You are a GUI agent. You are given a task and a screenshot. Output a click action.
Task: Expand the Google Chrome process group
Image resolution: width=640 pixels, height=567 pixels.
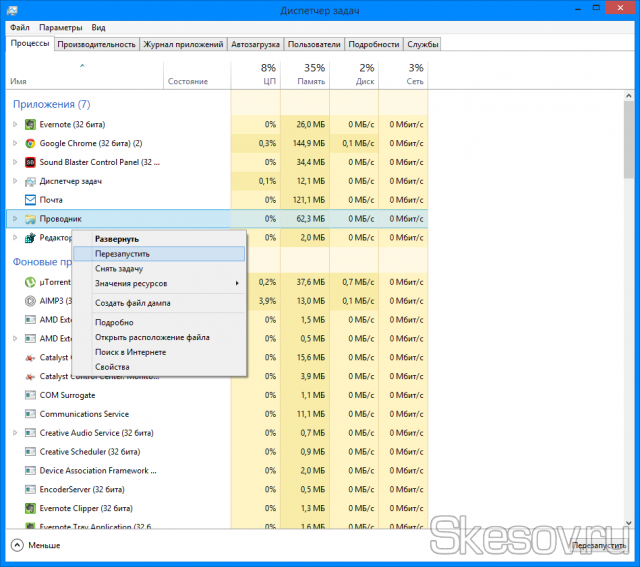(x=15, y=143)
